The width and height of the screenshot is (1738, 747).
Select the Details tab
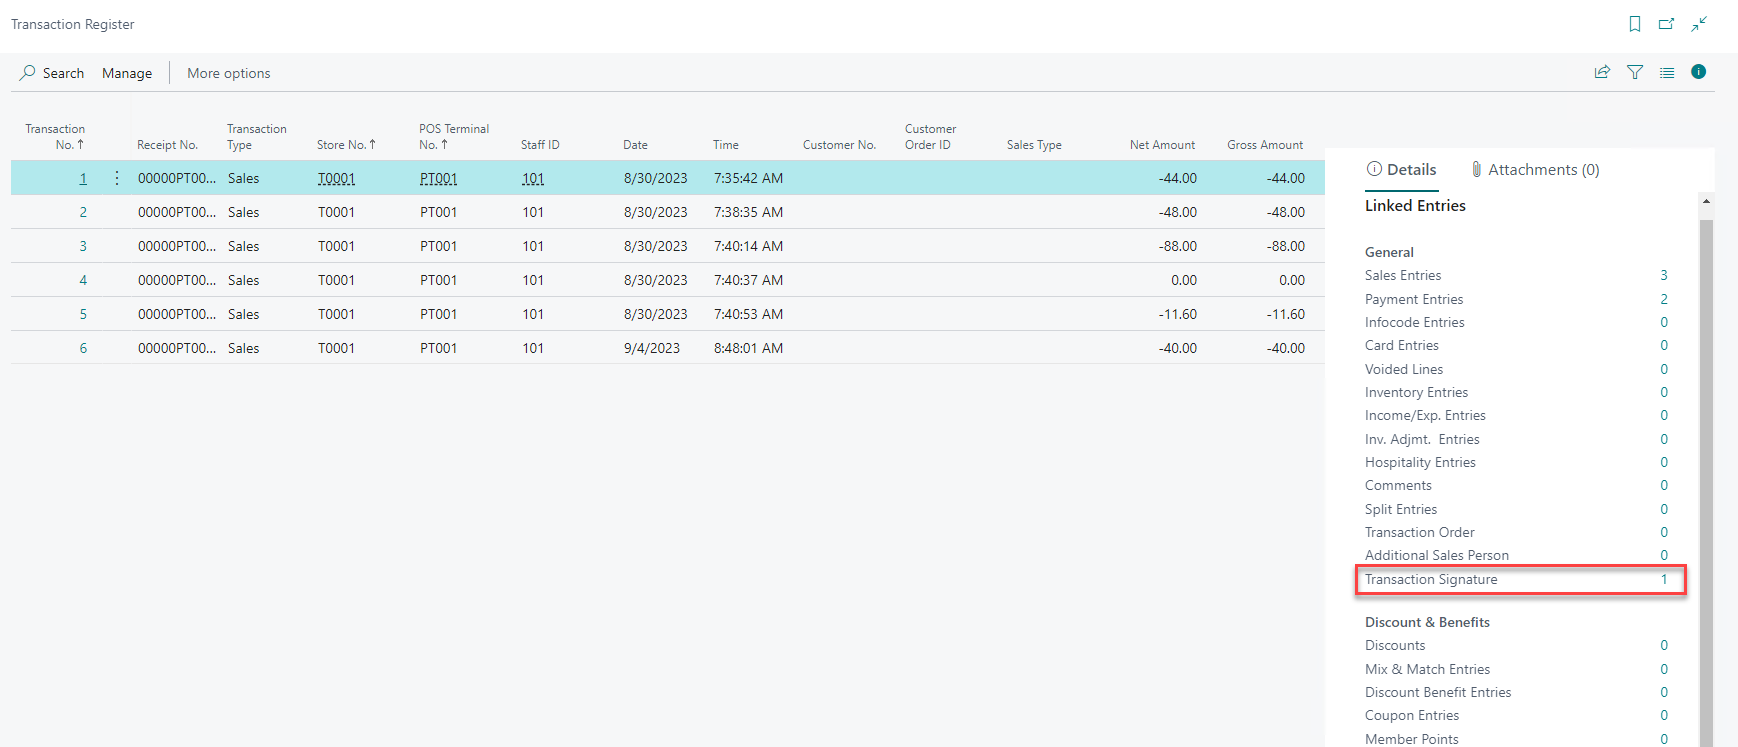coord(1401,170)
